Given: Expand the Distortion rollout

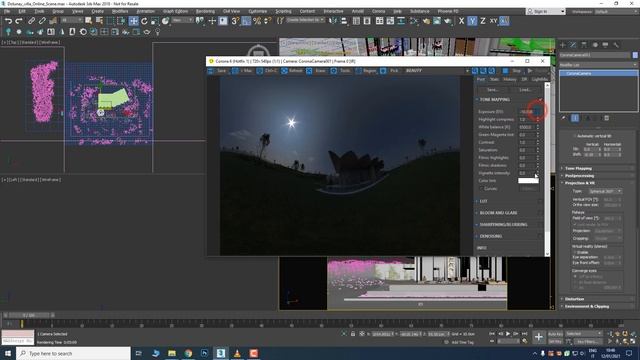Looking at the screenshot, I should pyautogui.click(x=574, y=299).
